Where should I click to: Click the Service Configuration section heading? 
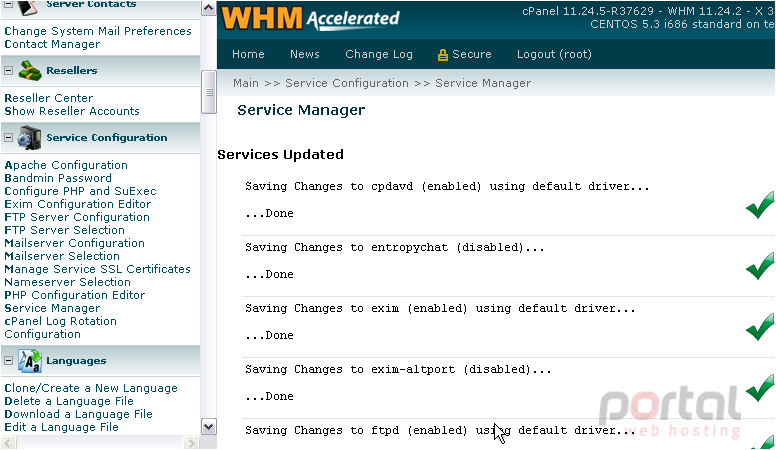(107, 138)
